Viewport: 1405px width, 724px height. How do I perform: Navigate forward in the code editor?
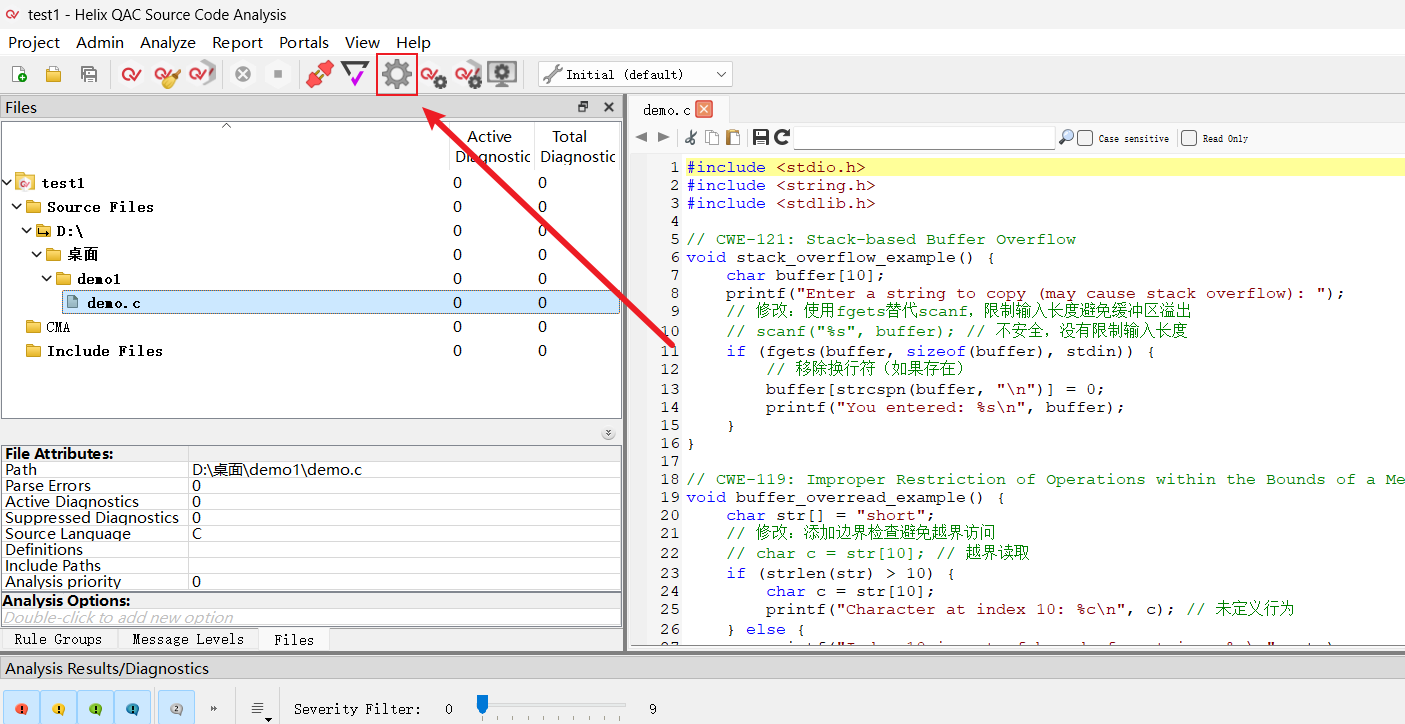coord(663,137)
